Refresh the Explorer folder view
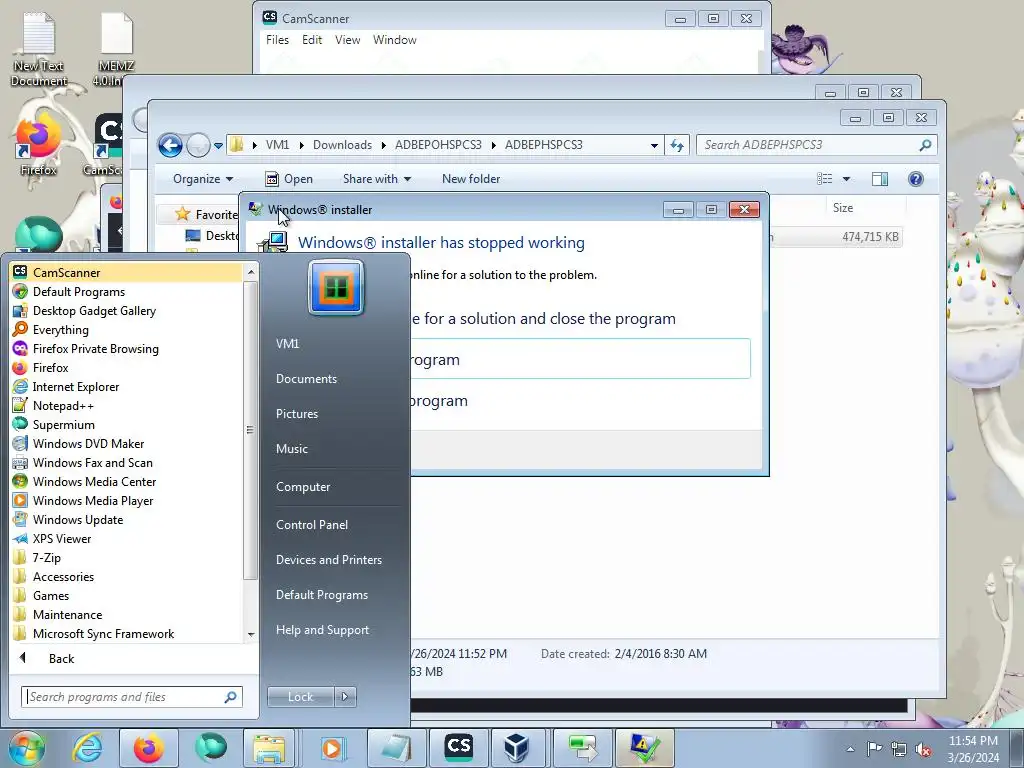This screenshot has width=1024, height=768. tap(677, 146)
